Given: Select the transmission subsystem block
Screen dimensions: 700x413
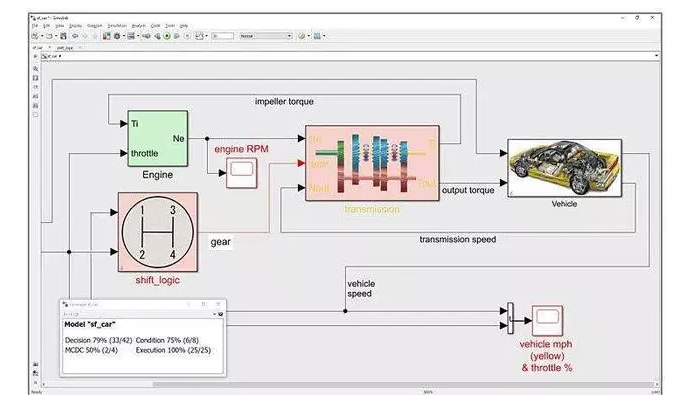Looking at the screenshot, I should (x=371, y=163).
